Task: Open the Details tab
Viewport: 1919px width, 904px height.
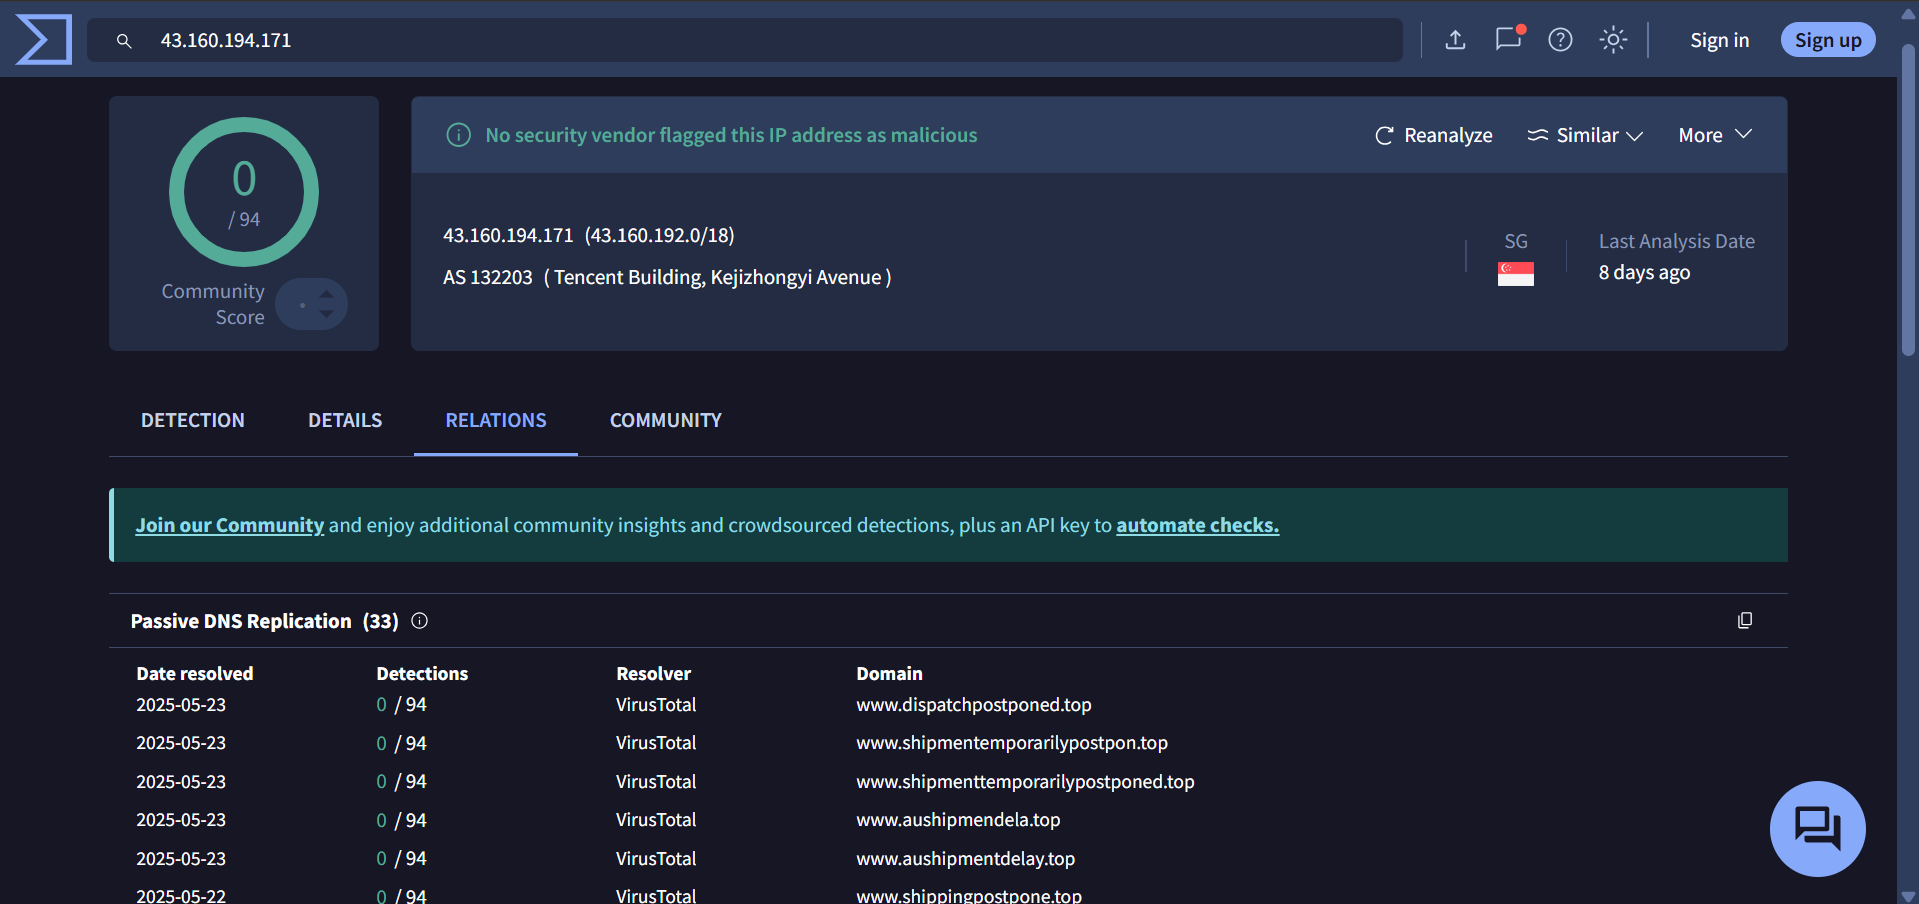Action: (x=345, y=421)
